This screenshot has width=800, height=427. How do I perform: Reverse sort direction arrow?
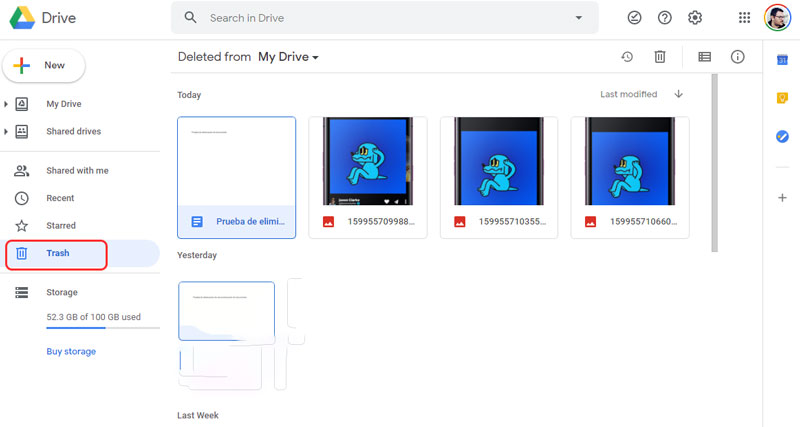679,94
